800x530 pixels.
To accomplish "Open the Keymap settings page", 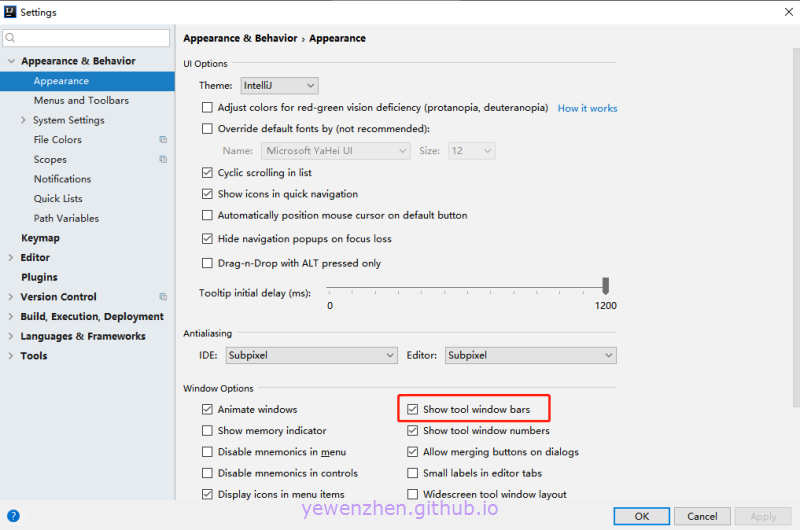I will click(40, 238).
